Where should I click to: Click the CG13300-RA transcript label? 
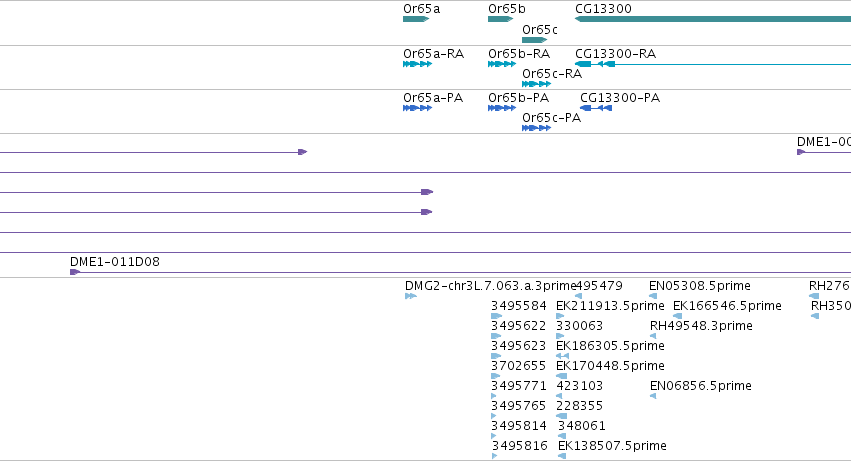pos(615,54)
